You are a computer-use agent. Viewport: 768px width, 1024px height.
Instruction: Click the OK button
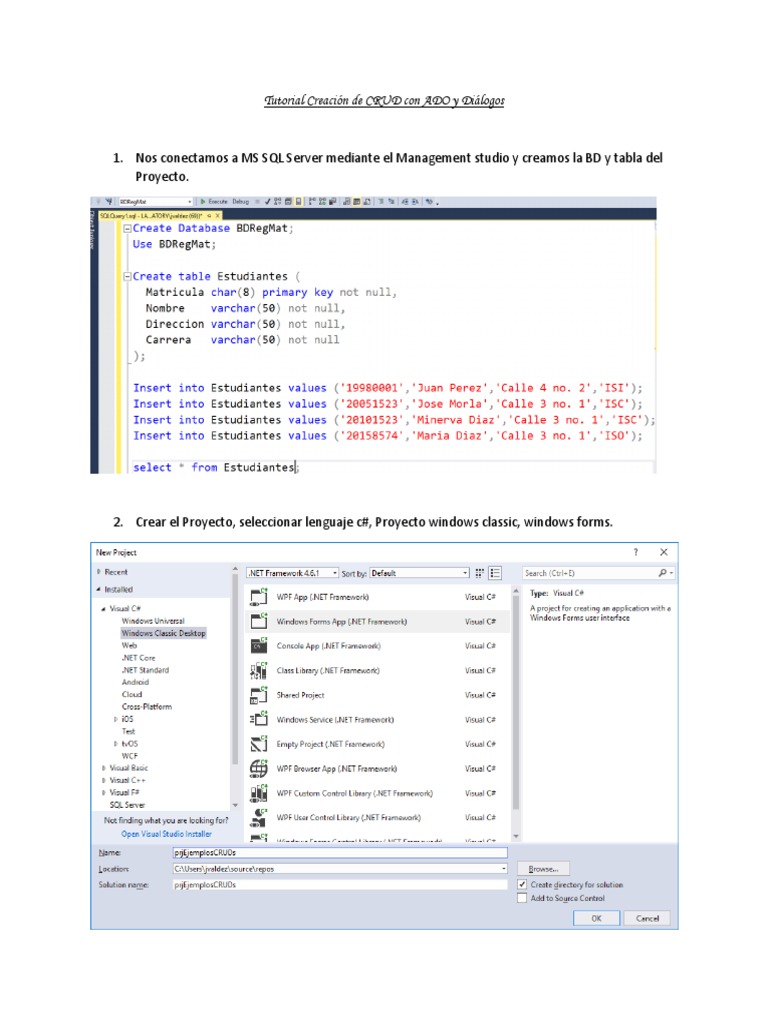point(596,918)
